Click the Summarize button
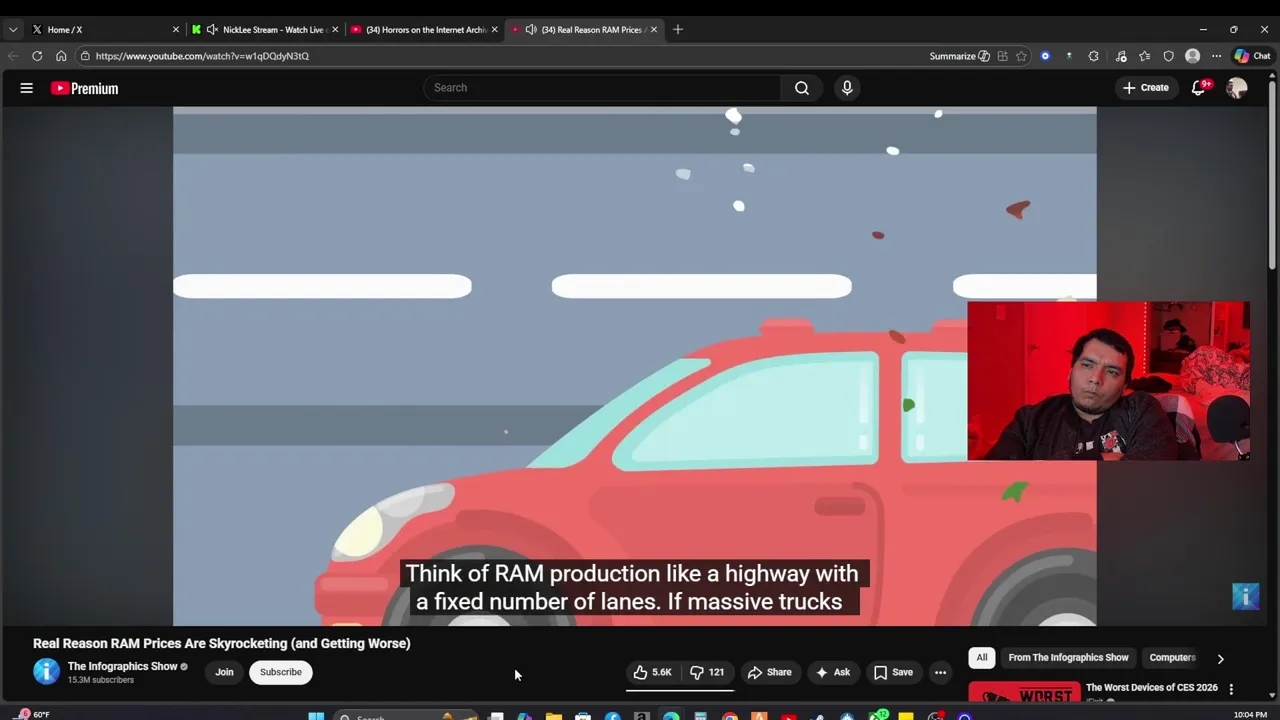This screenshot has height=720, width=1280. [959, 56]
